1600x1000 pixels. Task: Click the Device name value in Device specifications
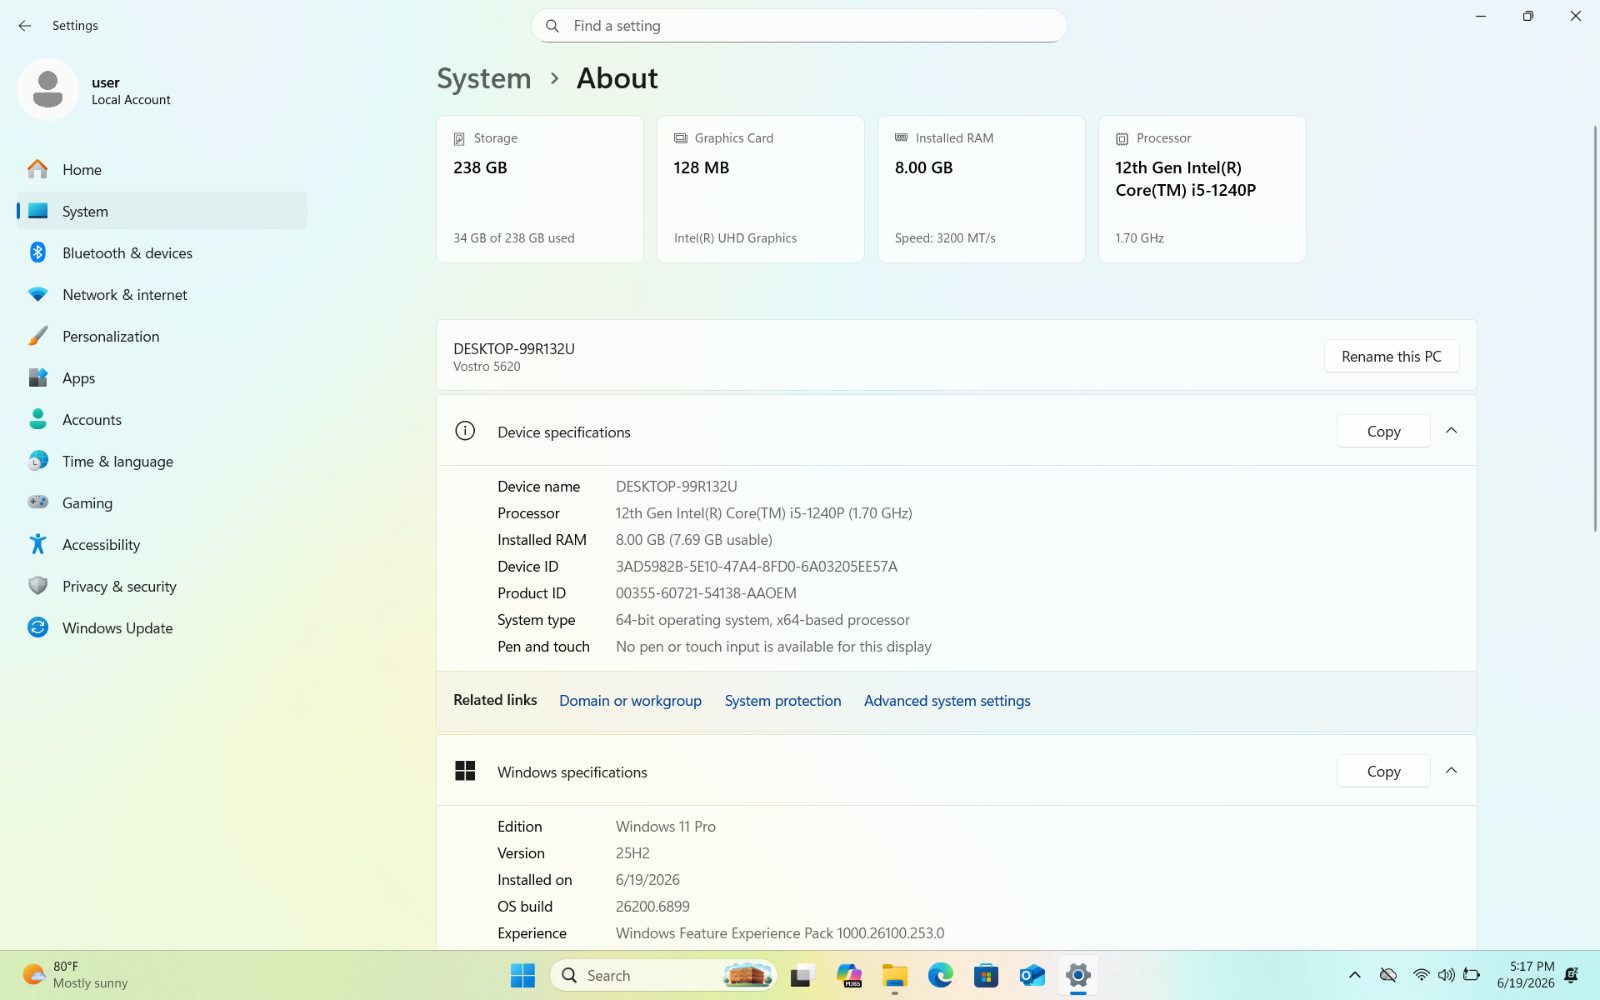pyautogui.click(x=677, y=487)
